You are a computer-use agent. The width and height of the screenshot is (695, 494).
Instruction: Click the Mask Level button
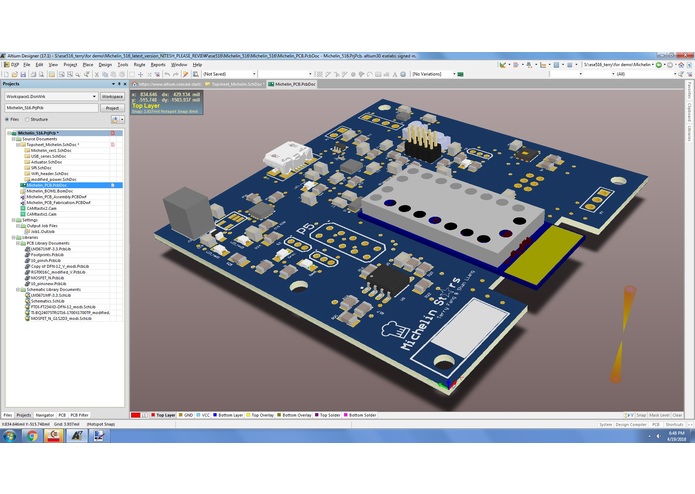pos(659,415)
